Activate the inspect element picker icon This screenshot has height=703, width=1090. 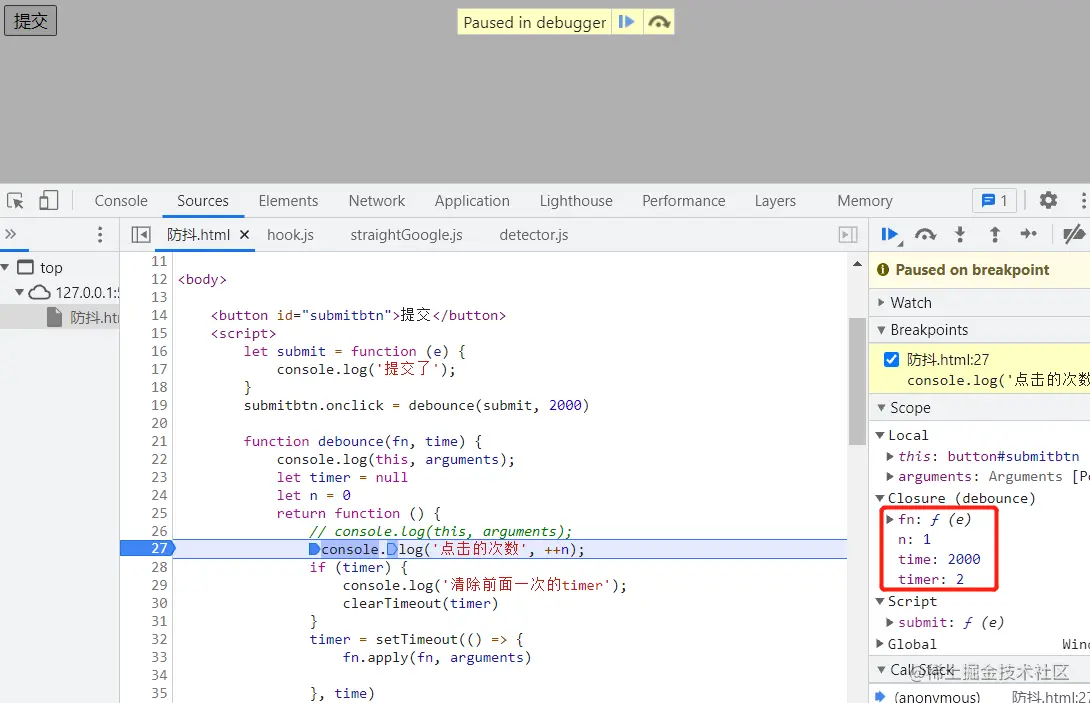pyautogui.click(x=15, y=201)
